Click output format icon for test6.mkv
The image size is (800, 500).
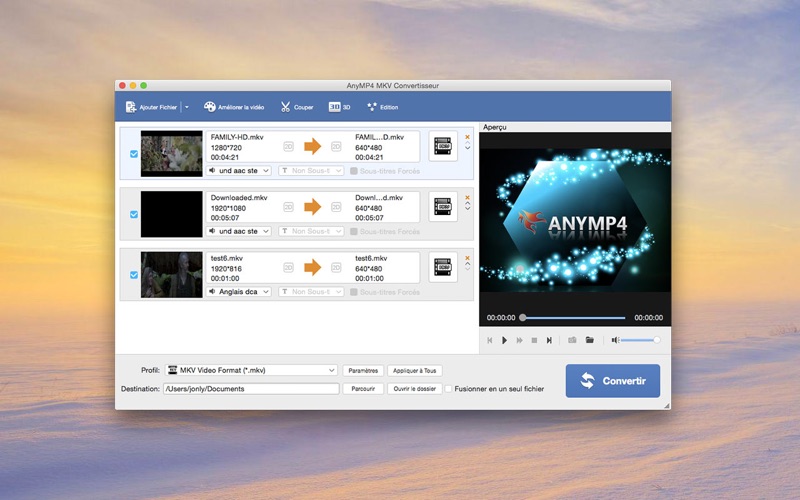pos(443,267)
